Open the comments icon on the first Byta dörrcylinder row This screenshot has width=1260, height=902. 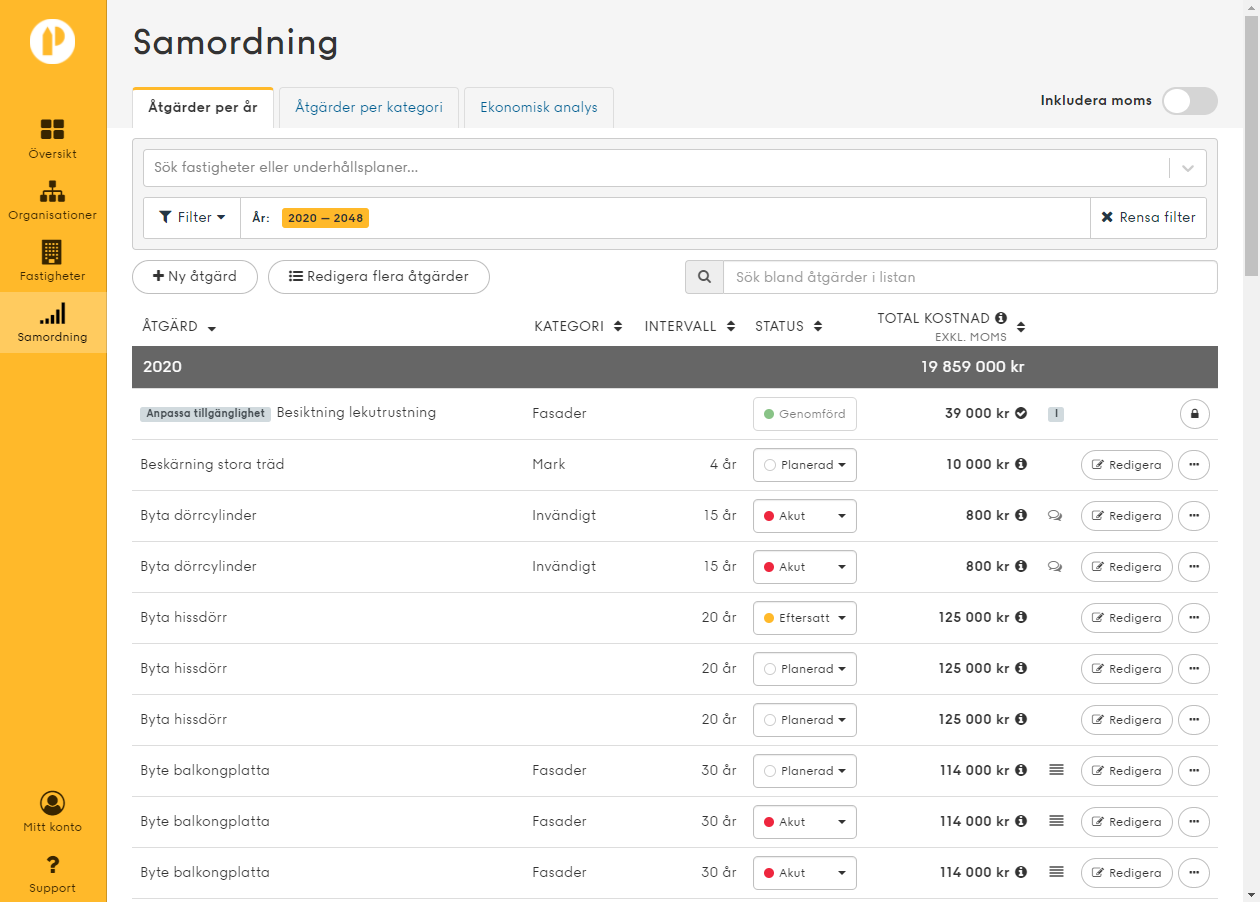[1055, 516]
